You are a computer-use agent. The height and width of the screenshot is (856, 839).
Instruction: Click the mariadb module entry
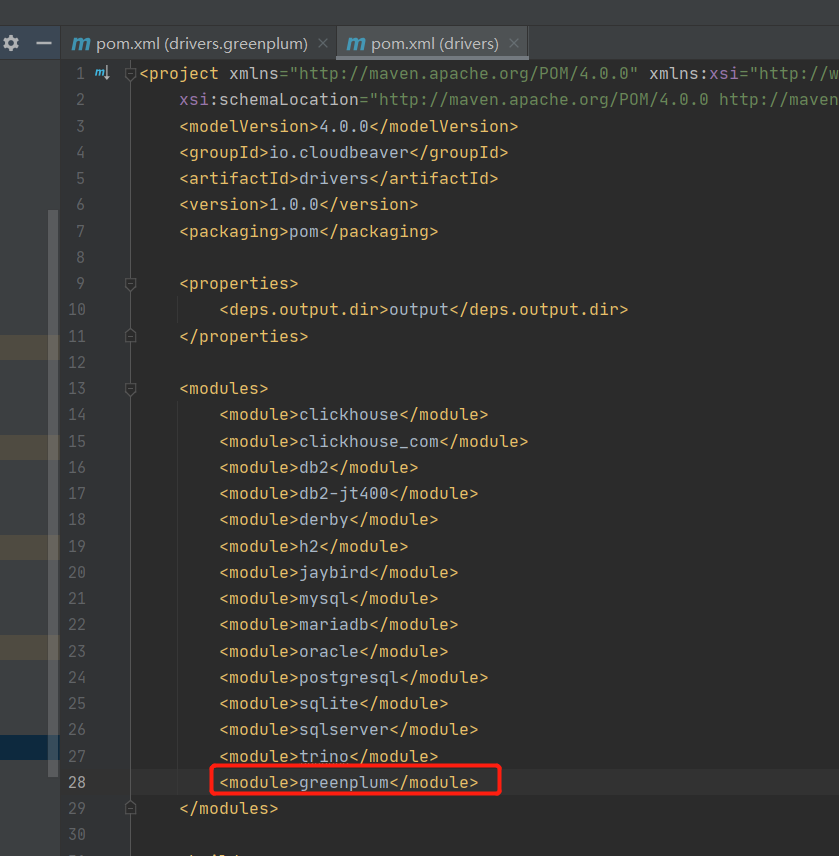(339, 625)
